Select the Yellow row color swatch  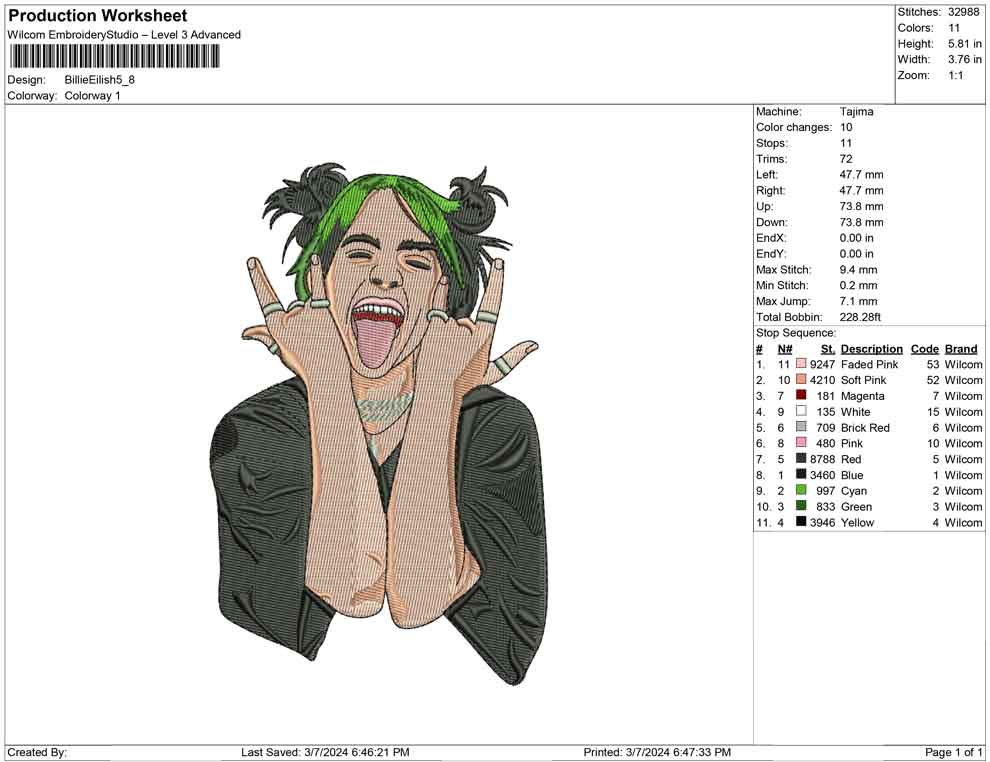801,521
